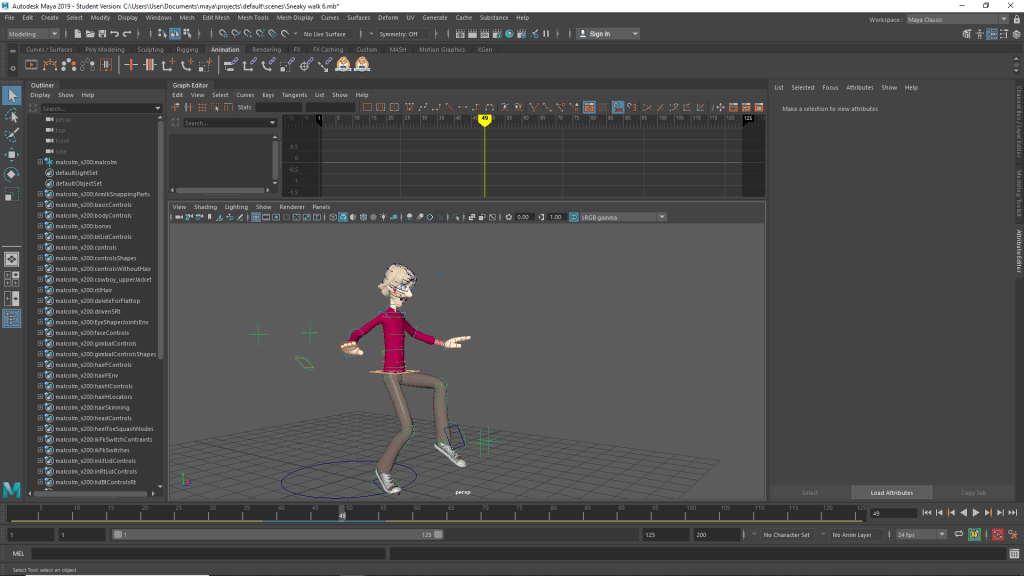1024x576 pixels.
Task: Open the Modeling menu set dropdown
Action: pos(34,34)
